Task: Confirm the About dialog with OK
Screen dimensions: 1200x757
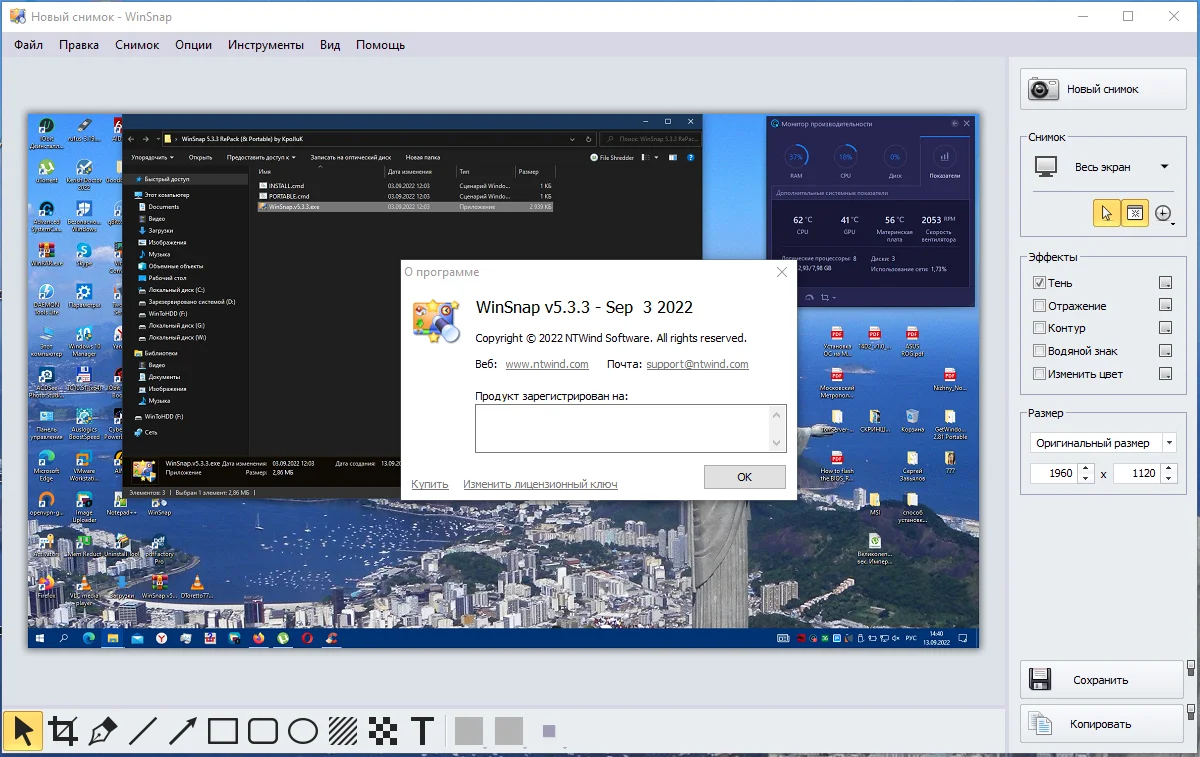Action: [745, 477]
